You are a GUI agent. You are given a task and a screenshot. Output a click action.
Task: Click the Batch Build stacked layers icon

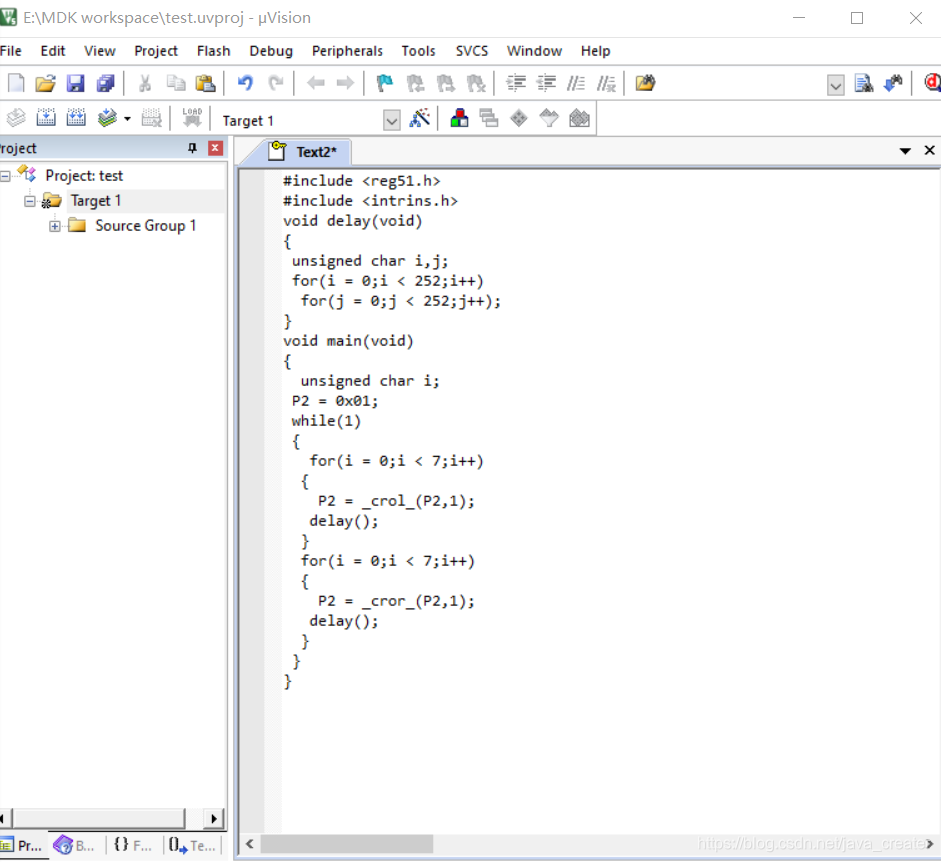(x=107, y=118)
